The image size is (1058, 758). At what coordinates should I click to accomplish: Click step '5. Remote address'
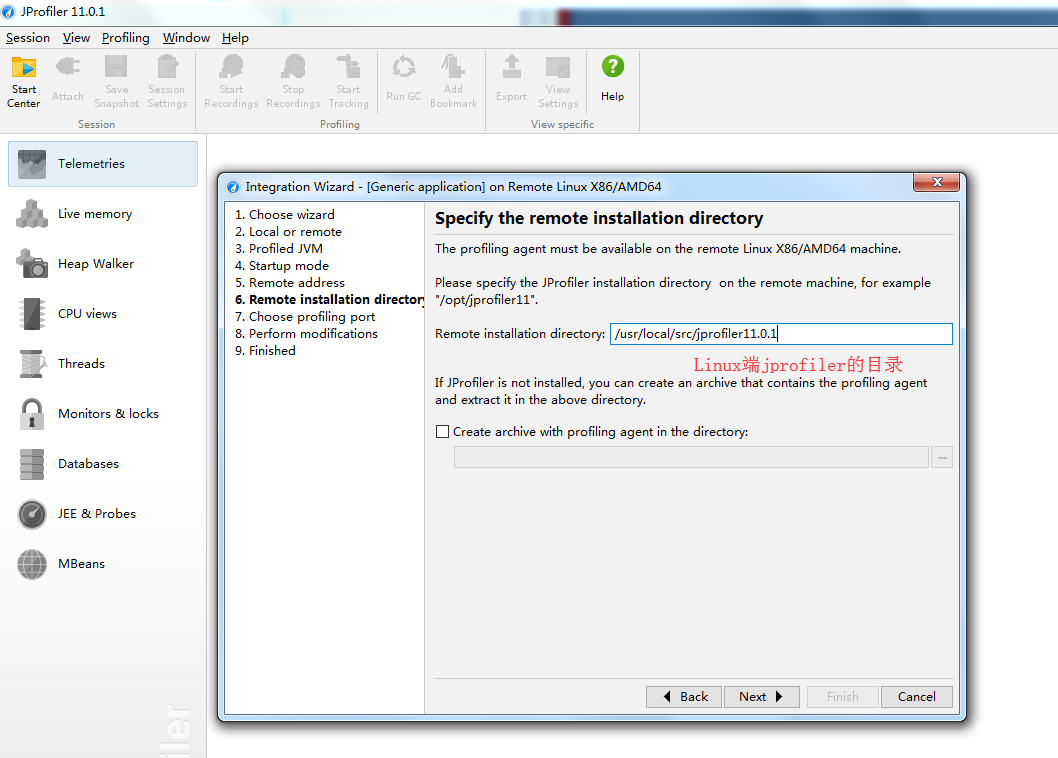point(289,283)
